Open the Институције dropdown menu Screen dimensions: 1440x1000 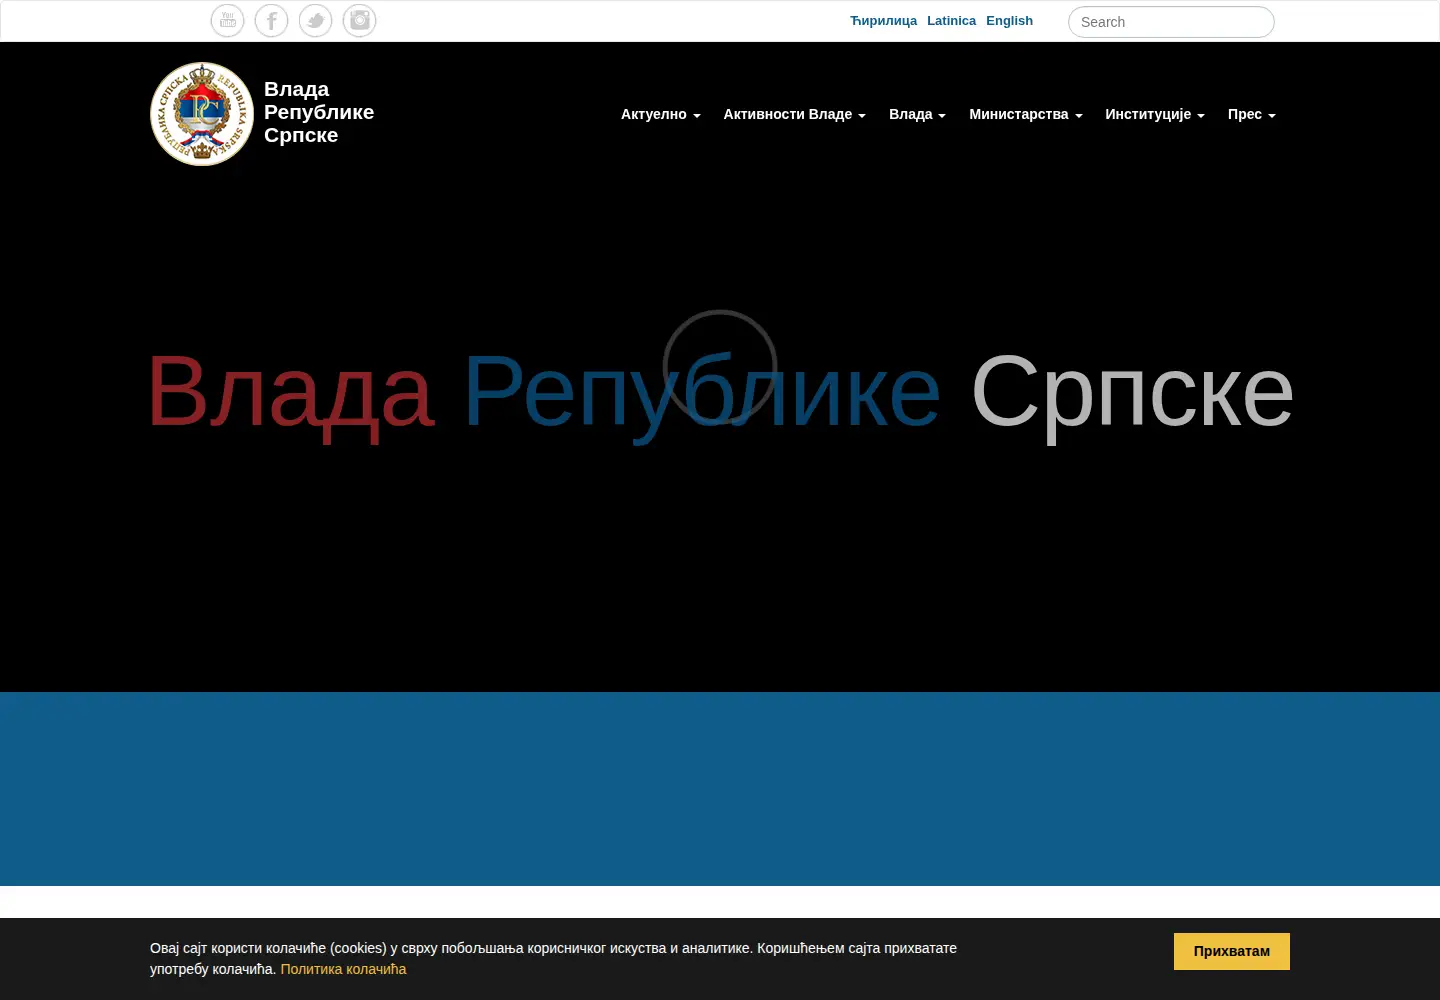(x=1155, y=114)
